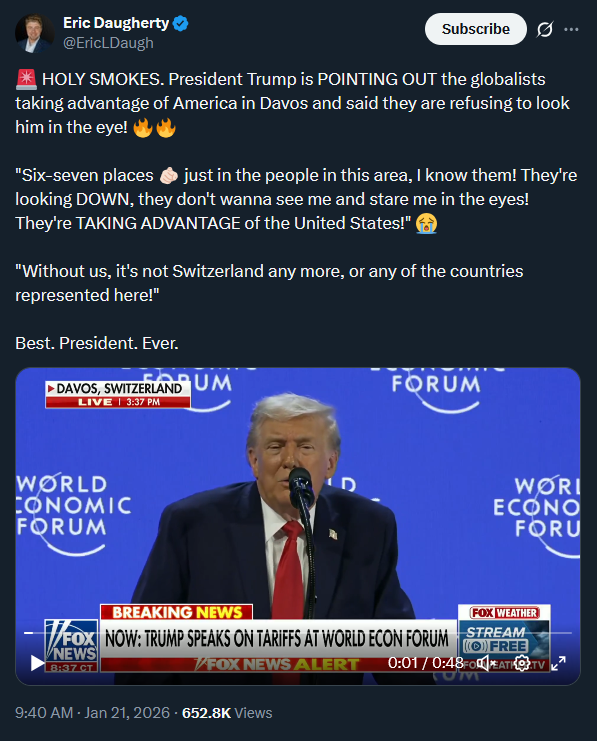Switch the video to fullscreen
Screen dimensions: 597x741
tap(558, 663)
